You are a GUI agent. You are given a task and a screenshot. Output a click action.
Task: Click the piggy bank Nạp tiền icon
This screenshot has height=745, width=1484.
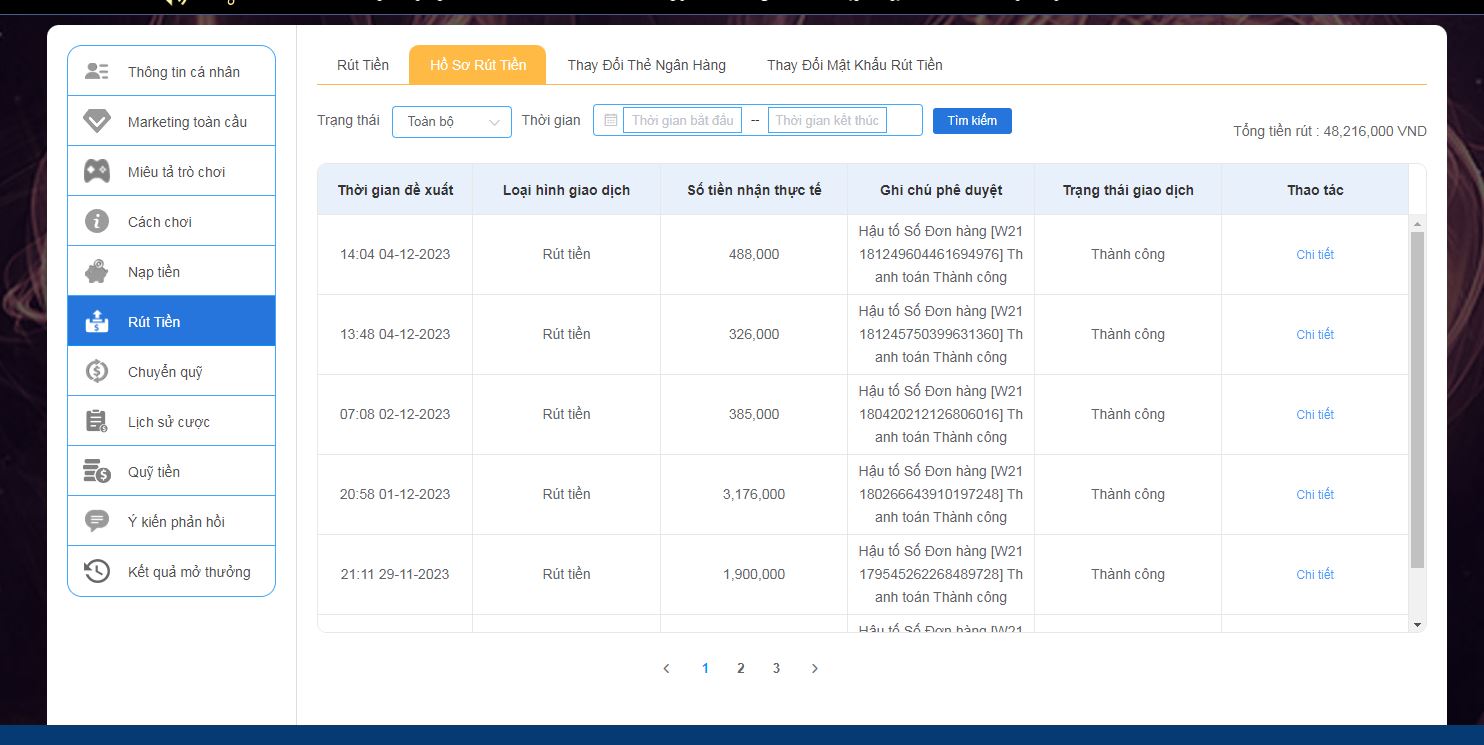(x=97, y=271)
